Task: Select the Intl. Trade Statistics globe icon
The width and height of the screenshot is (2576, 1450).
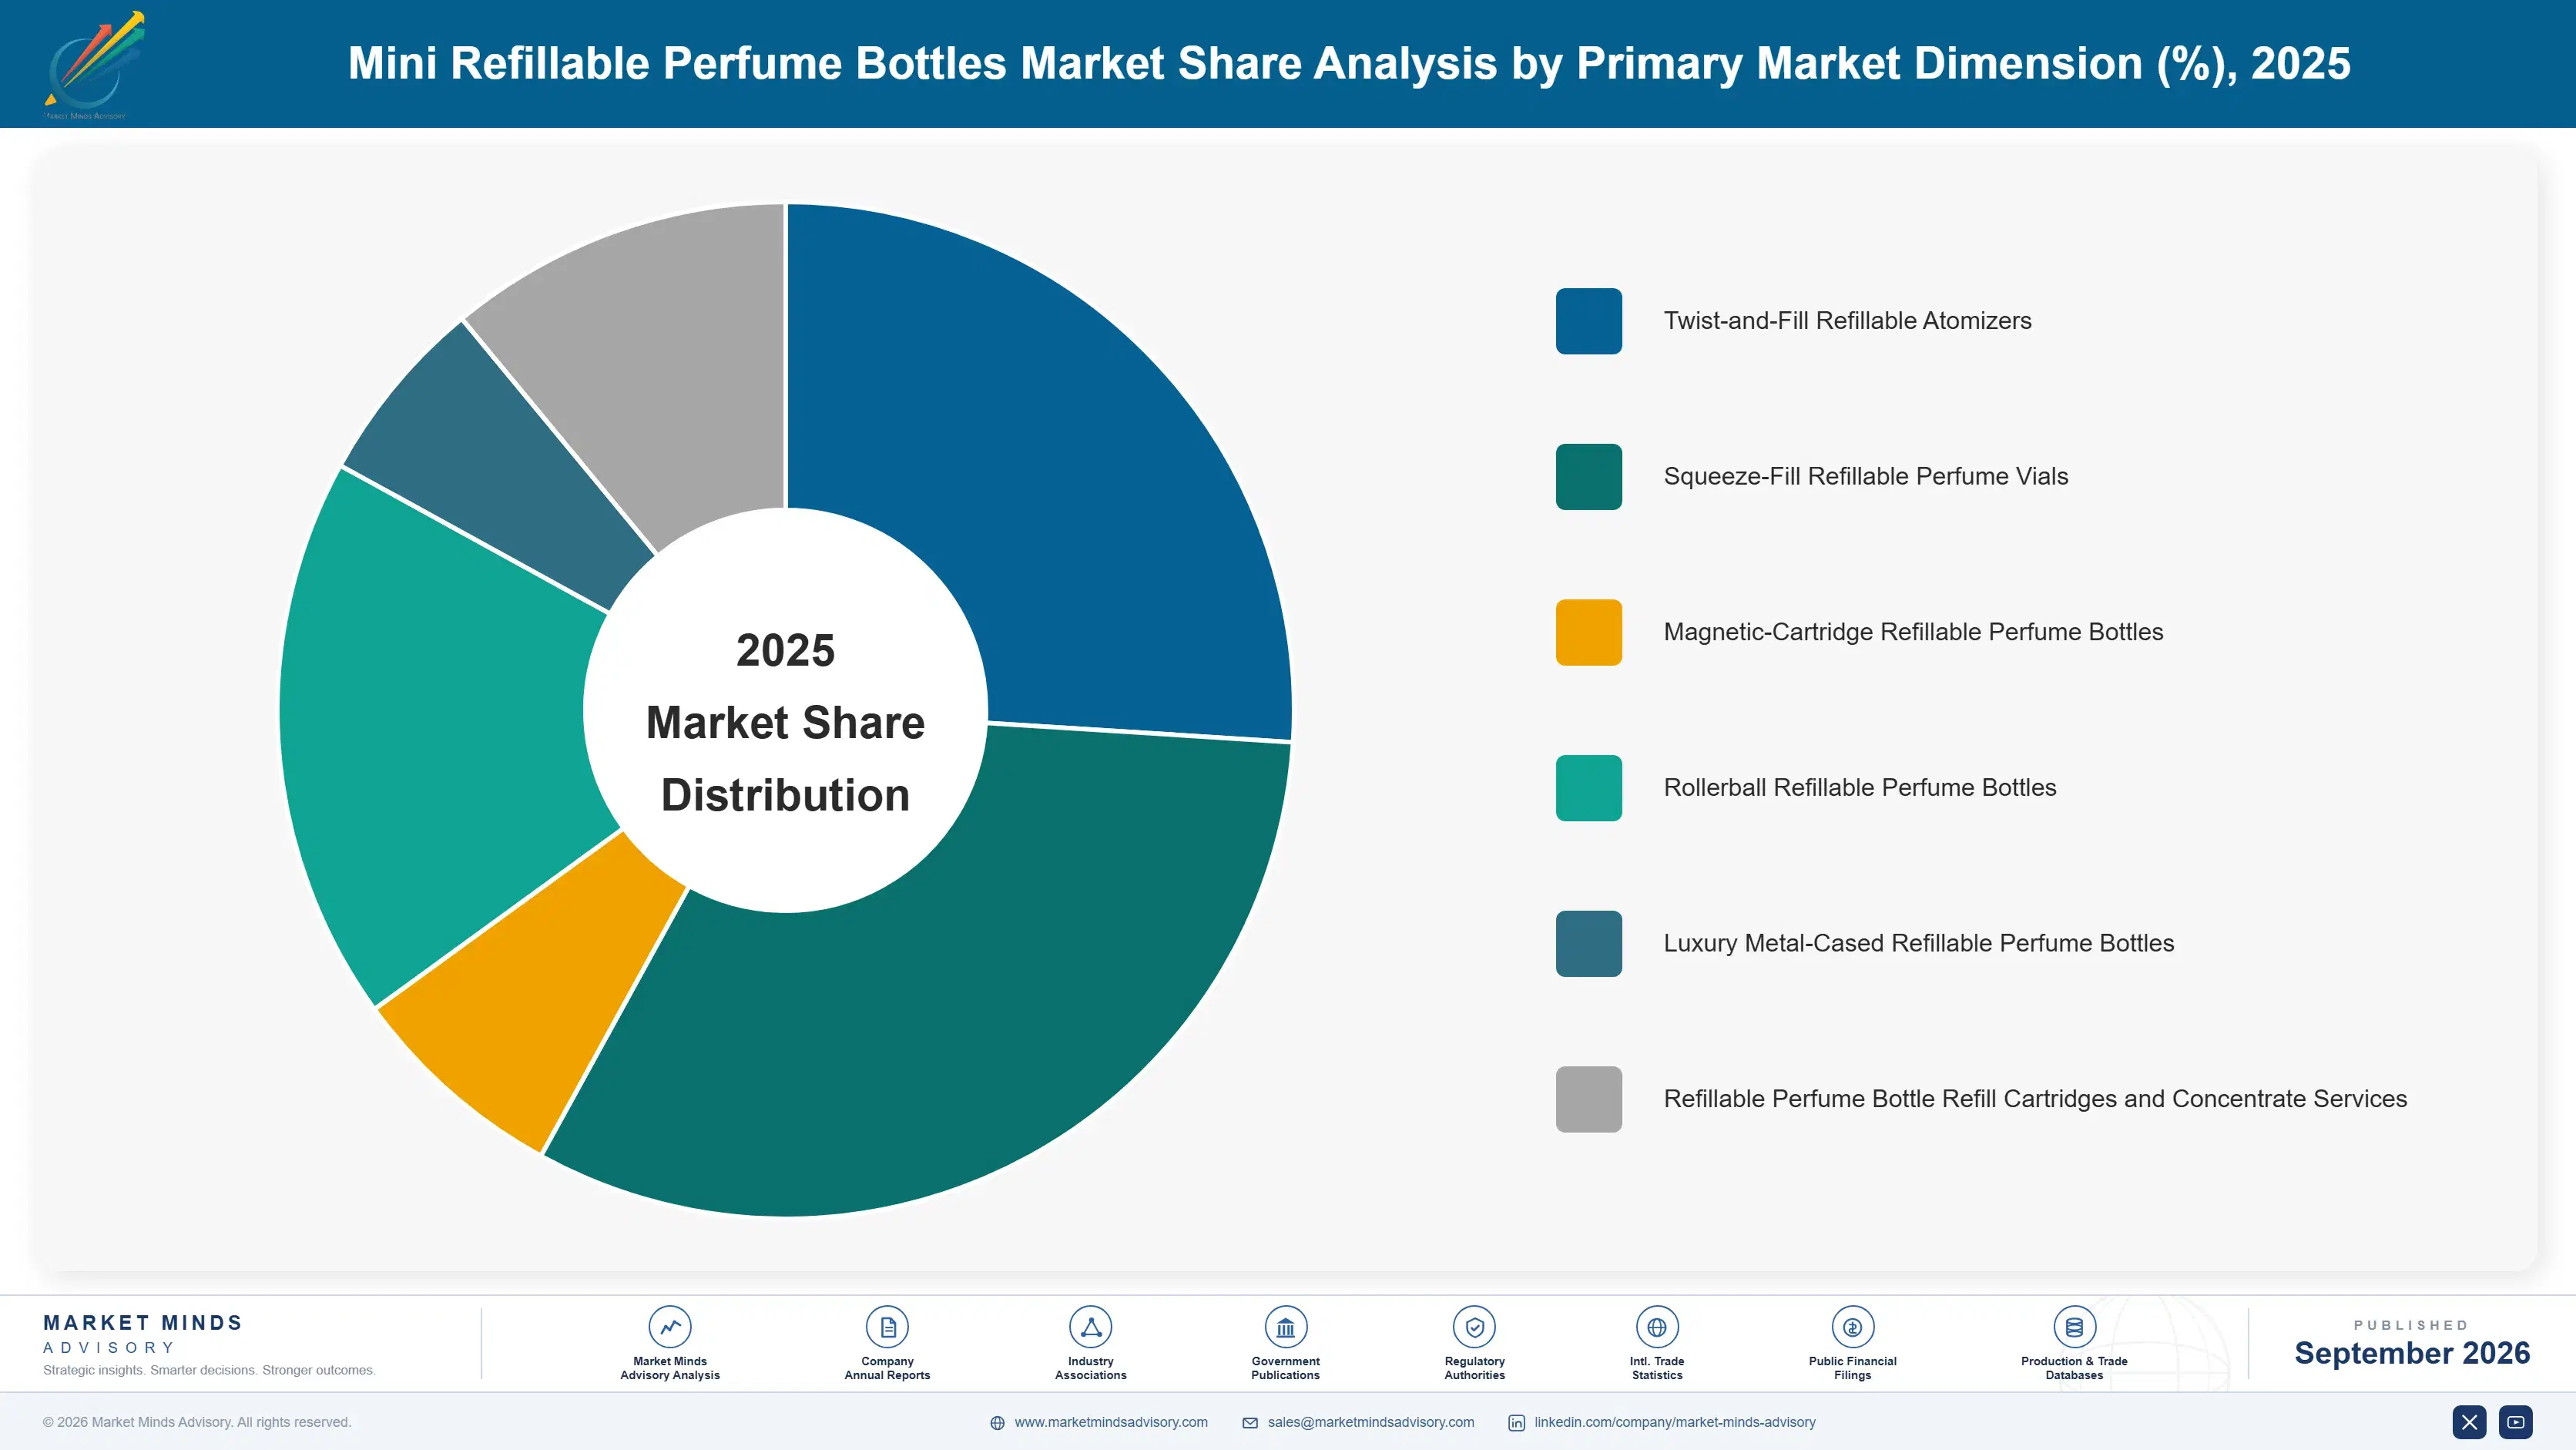Action: [x=1657, y=1327]
